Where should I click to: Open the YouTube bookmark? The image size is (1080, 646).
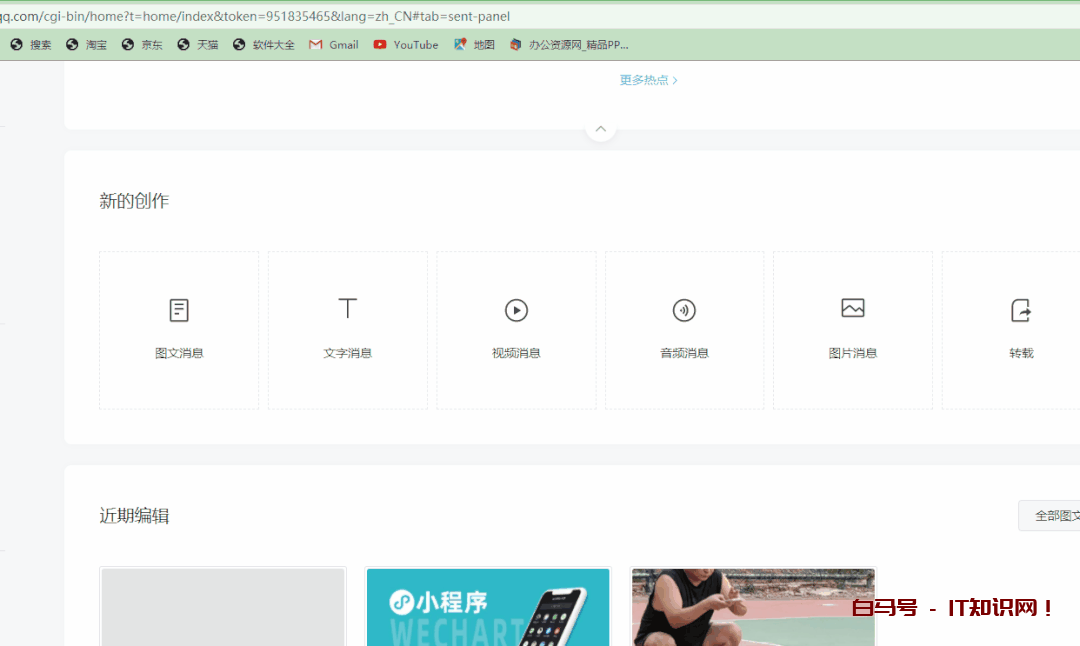tap(406, 45)
